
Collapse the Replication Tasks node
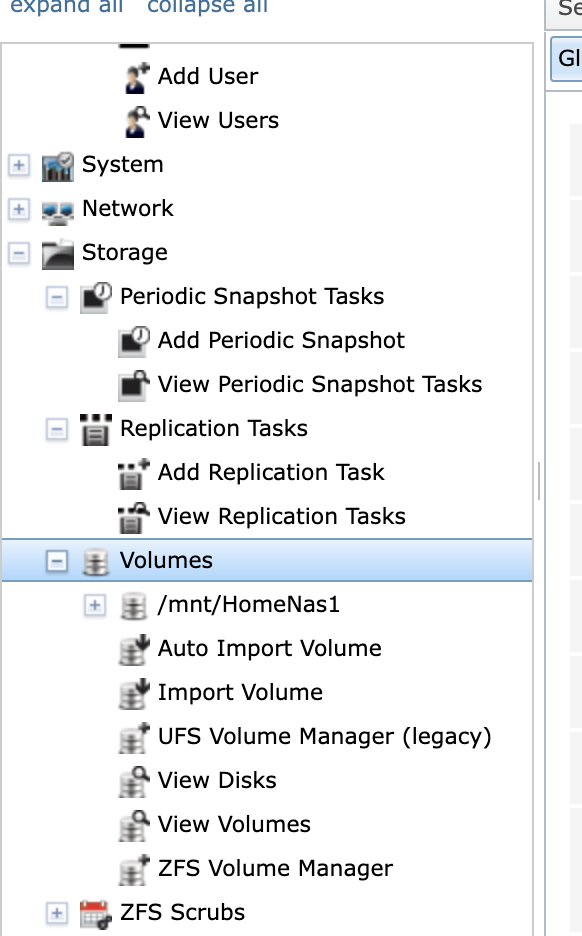coord(57,429)
